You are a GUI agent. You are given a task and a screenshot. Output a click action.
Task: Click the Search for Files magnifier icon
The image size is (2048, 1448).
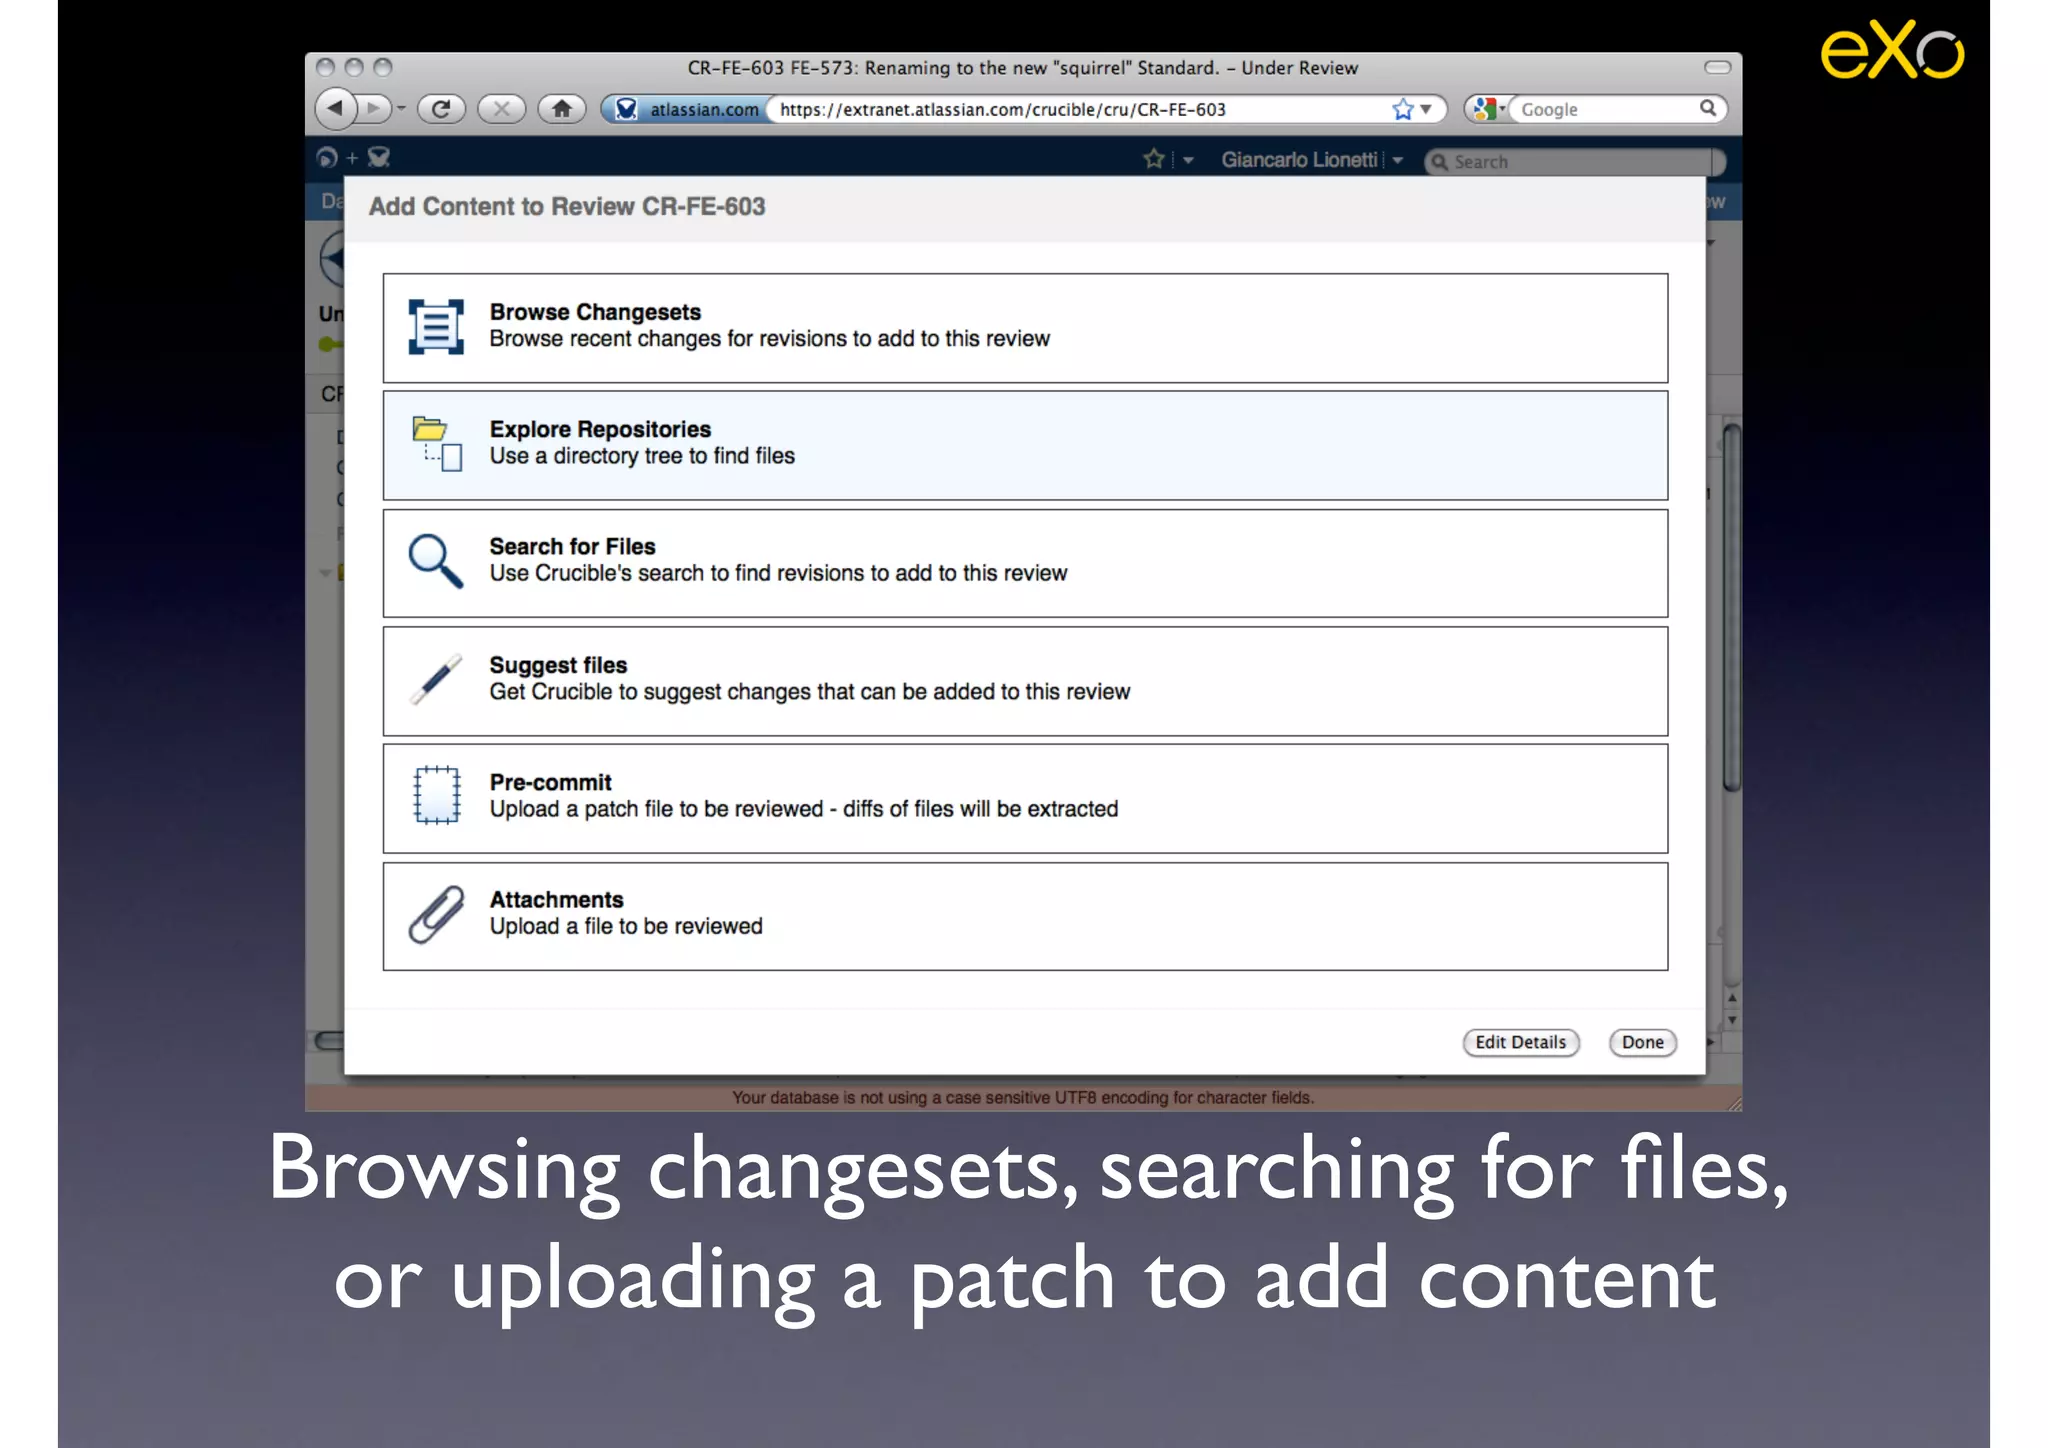[436, 561]
